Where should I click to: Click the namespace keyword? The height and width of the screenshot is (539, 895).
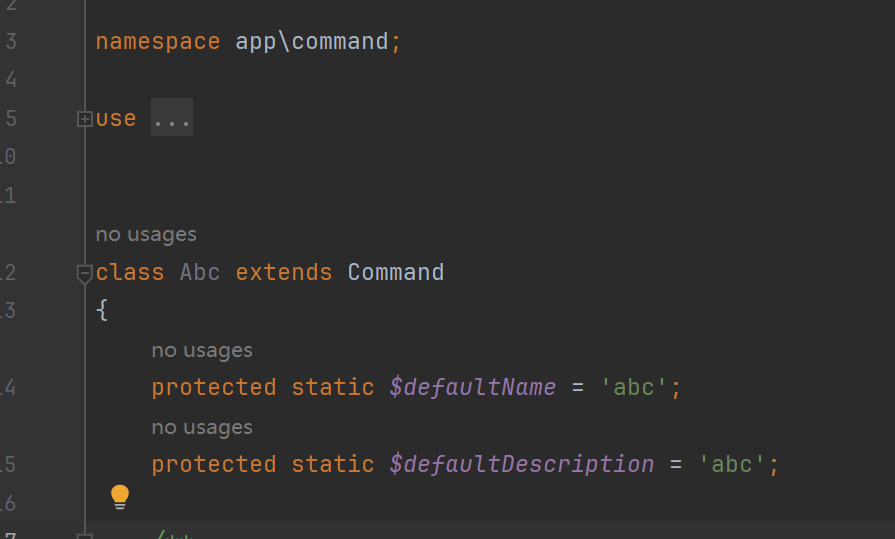158,42
